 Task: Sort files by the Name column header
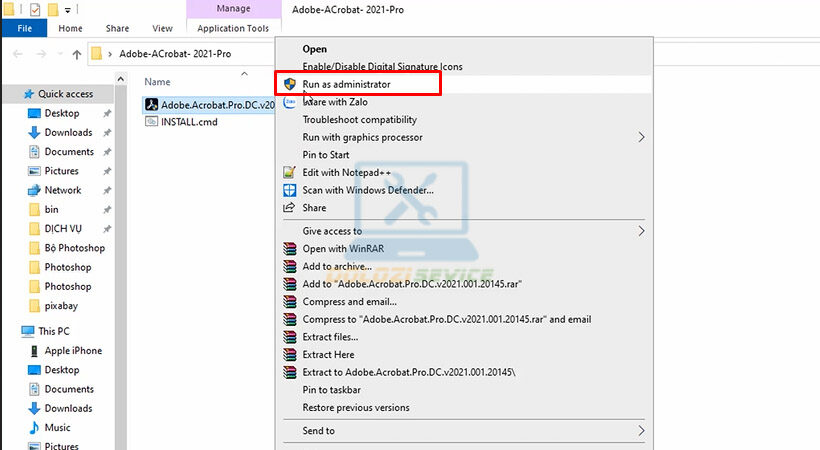coord(157,81)
